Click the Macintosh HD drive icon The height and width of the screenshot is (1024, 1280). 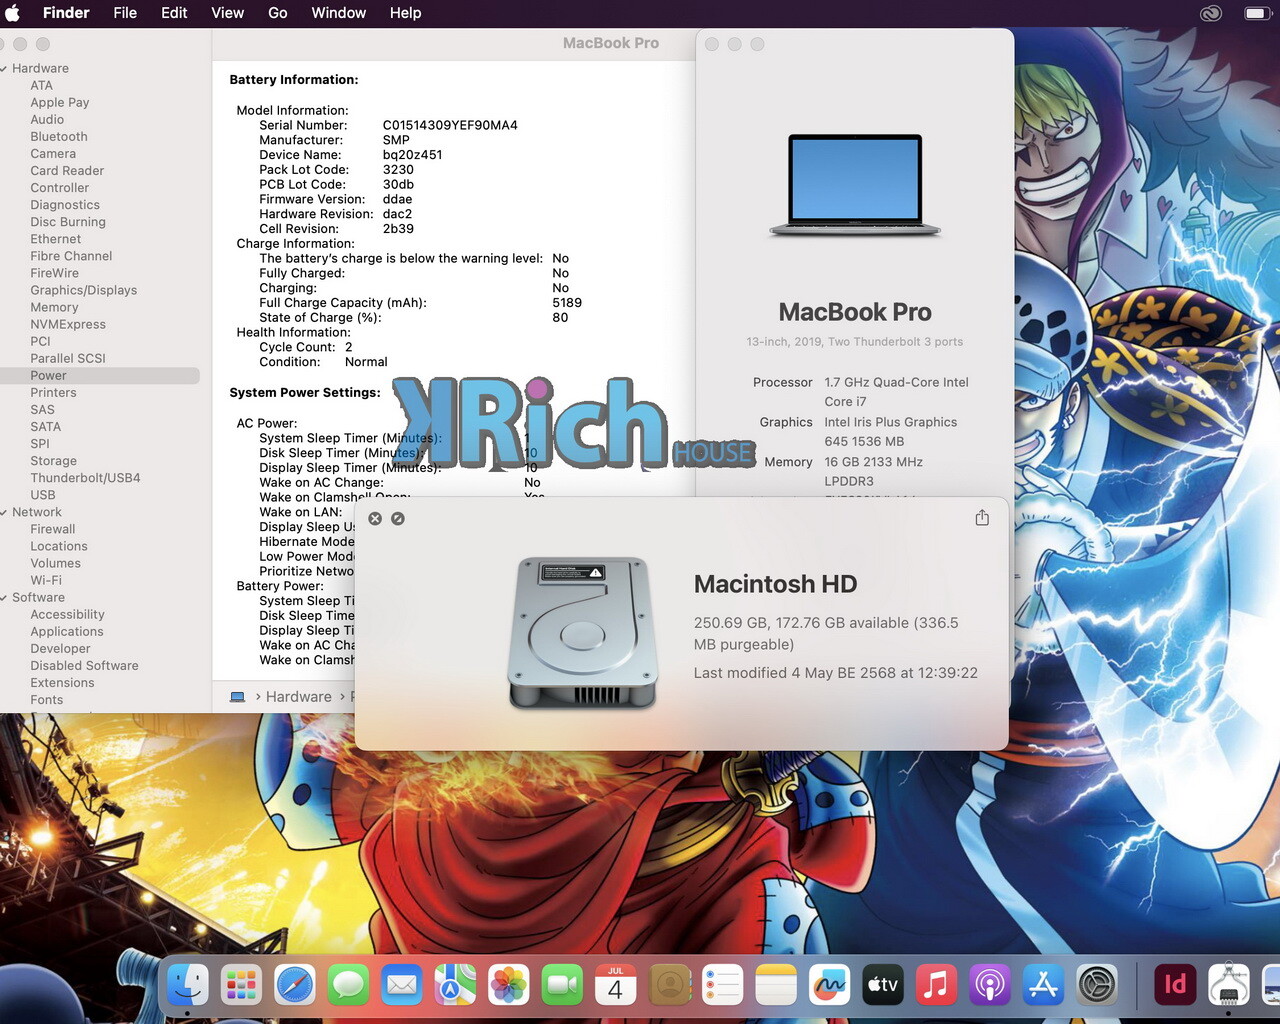click(x=584, y=633)
